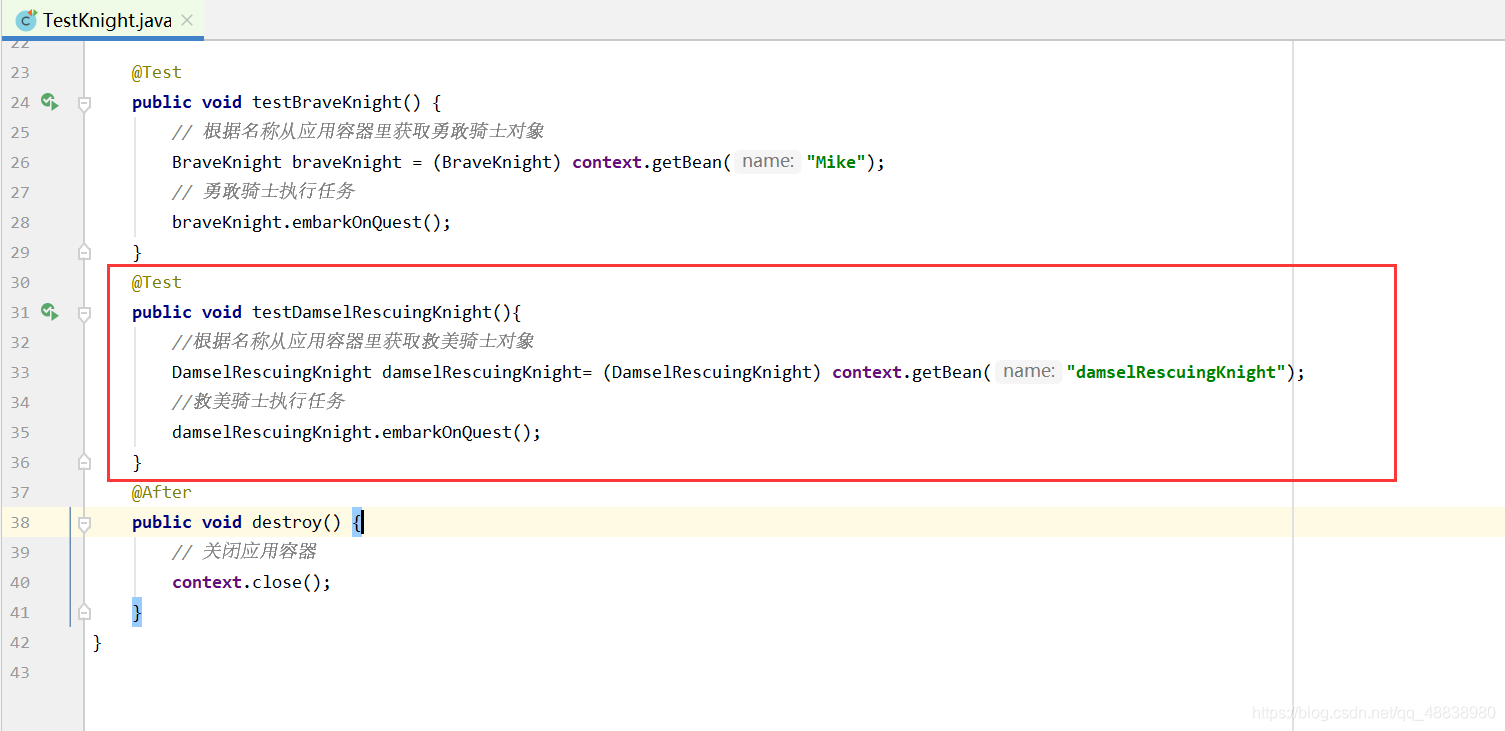Click the (BraveKnight) cast on line 26
The image size is (1505, 731).
497,162
